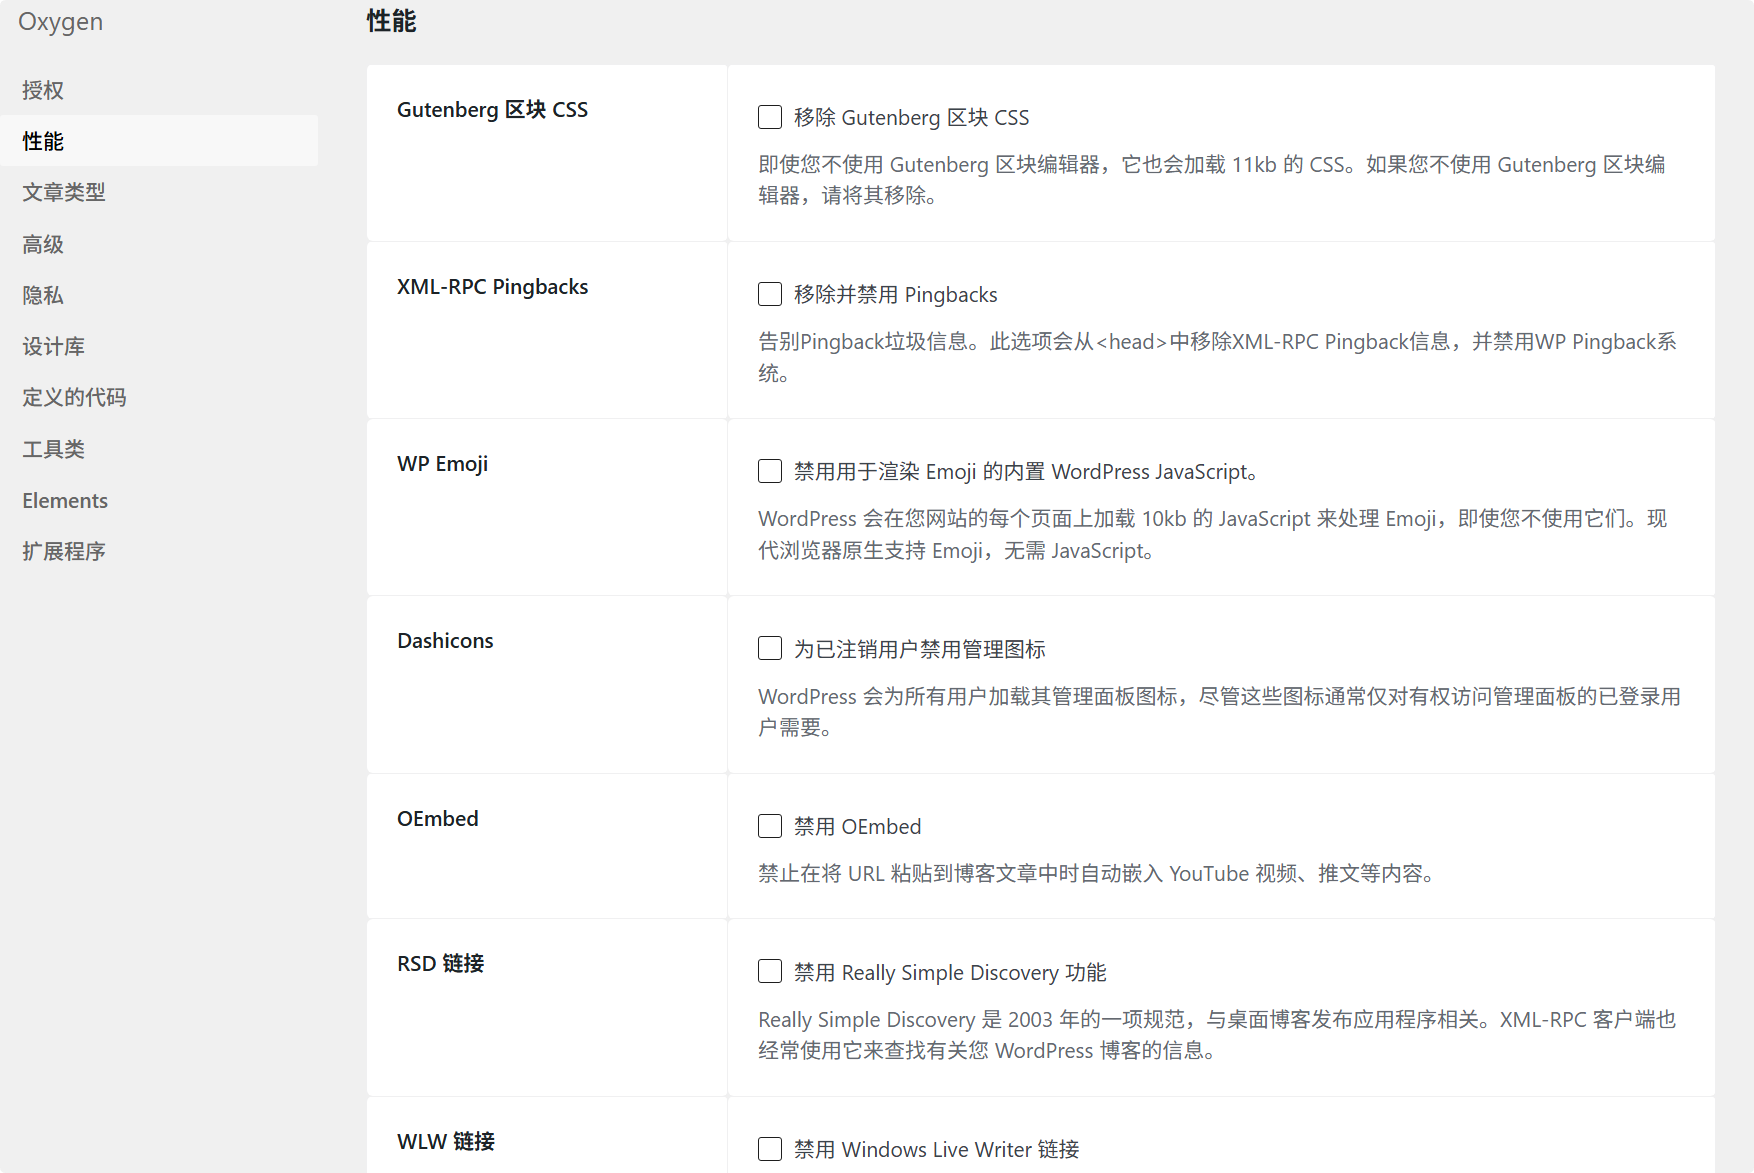This screenshot has width=1754, height=1173.
Task: Click the Really Simple Discovery 2003 description
Action: click(1217, 1035)
